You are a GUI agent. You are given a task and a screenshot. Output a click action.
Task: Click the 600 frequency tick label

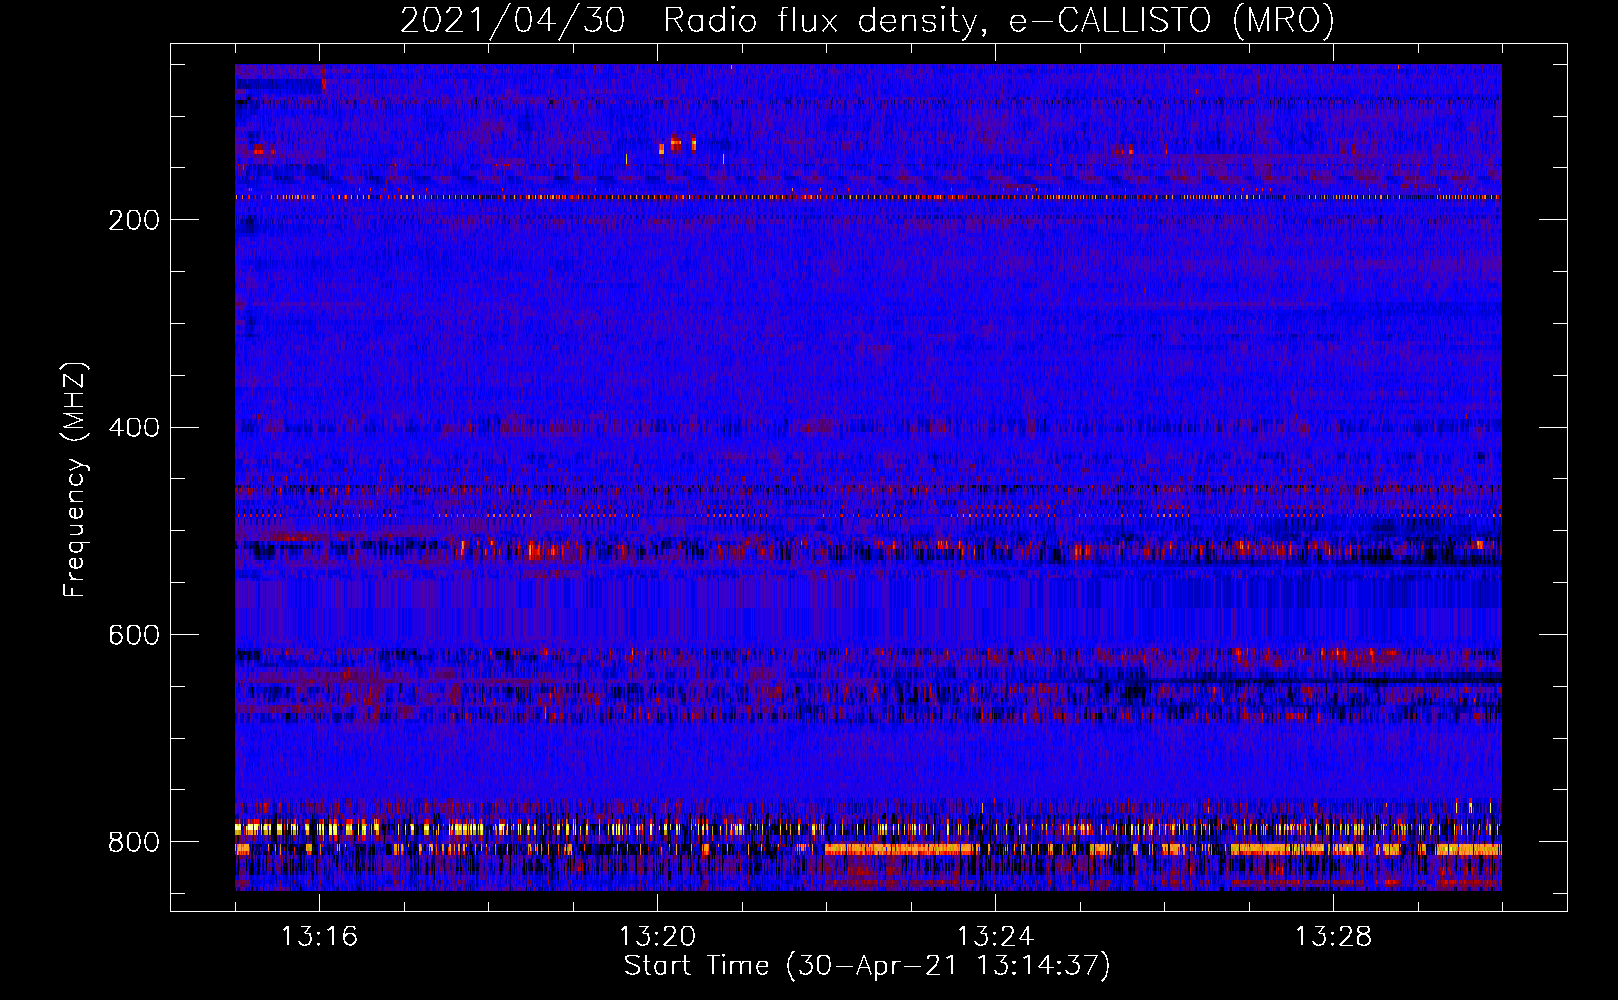[x=134, y=636]
